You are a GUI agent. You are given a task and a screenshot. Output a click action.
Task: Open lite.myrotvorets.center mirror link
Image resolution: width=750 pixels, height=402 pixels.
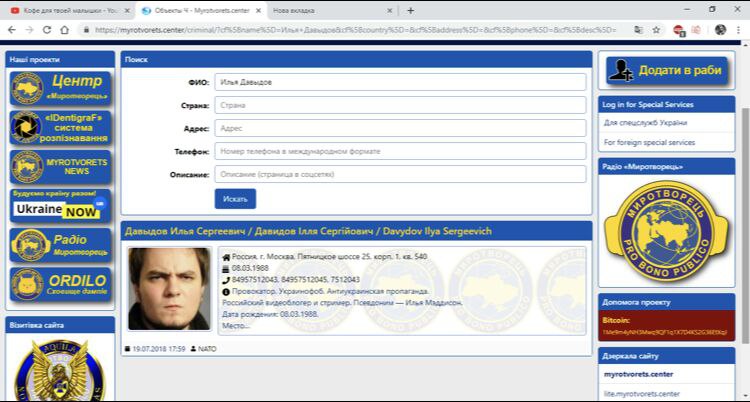point(641,394)
